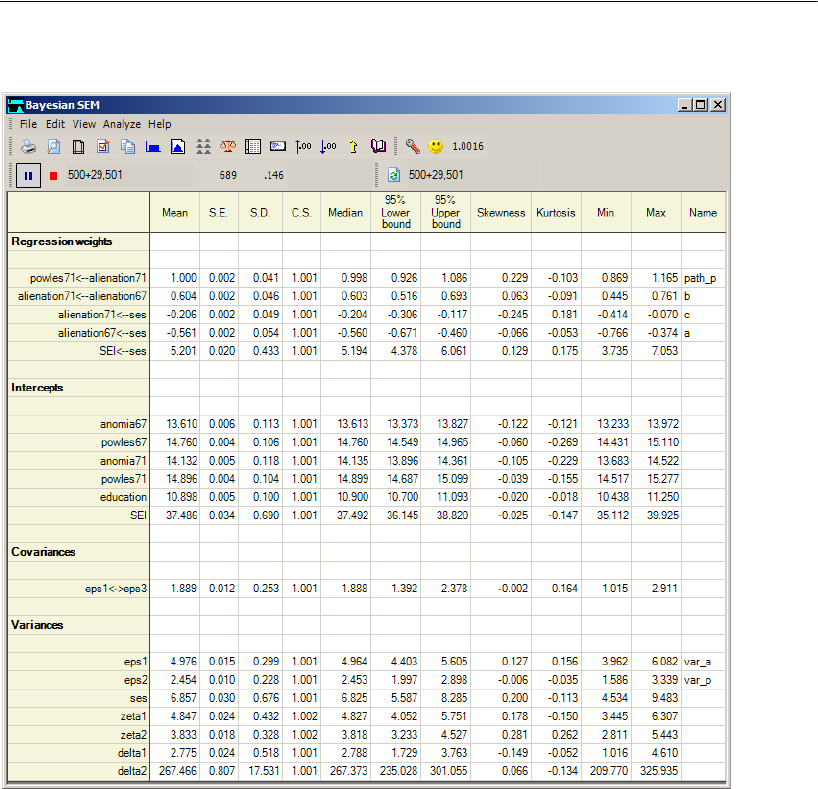Click the balance scales fit measures icon
Image resolution: width=818 pixels, height=789 pixels.
227,146
